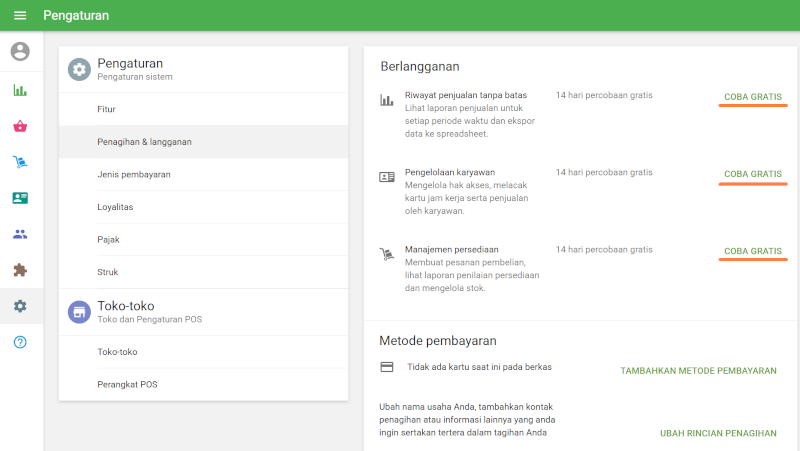Open the hamburger navigation menu
The width and height of the screenshot is (800, 451).
tap(20, 16)
